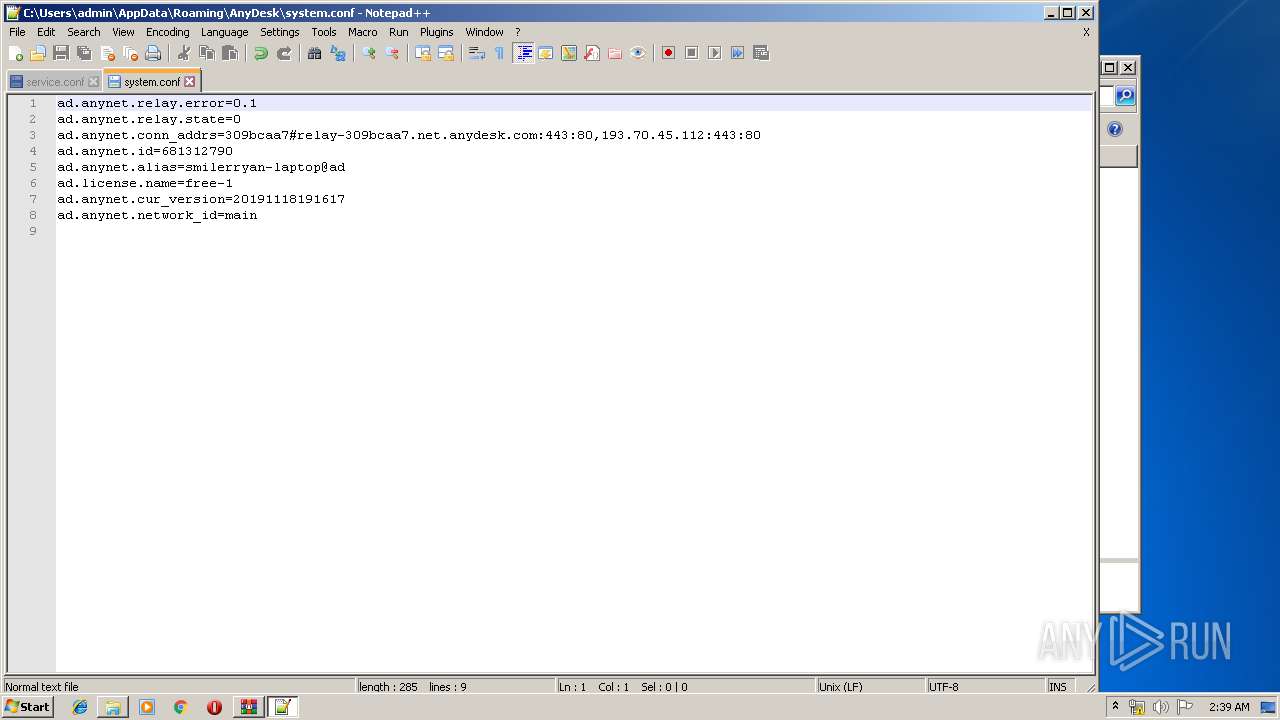This screenshot has height=720, width=1280.
Task: Run macro multiple times icon
Action: (x=737, y=53)
